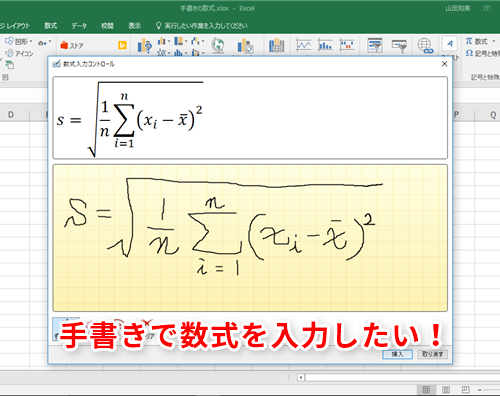Open the column chart dropdown arrow

click(x=169, y=41)
